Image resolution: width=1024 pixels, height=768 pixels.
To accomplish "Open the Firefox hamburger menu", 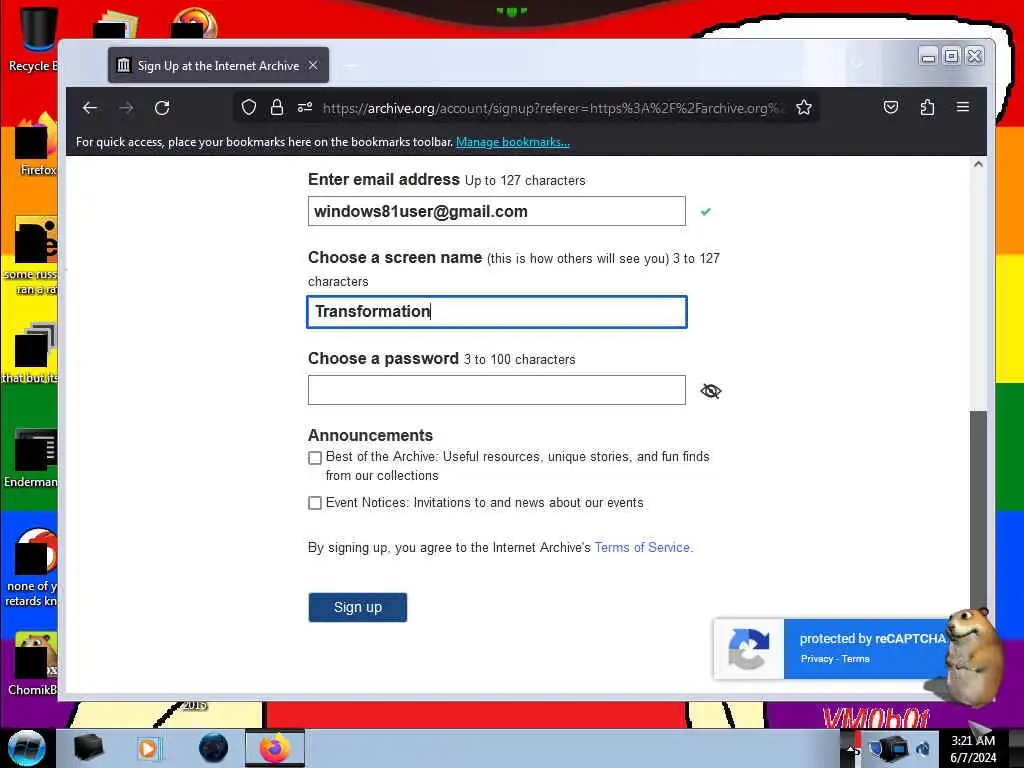I will coord(963,107).
